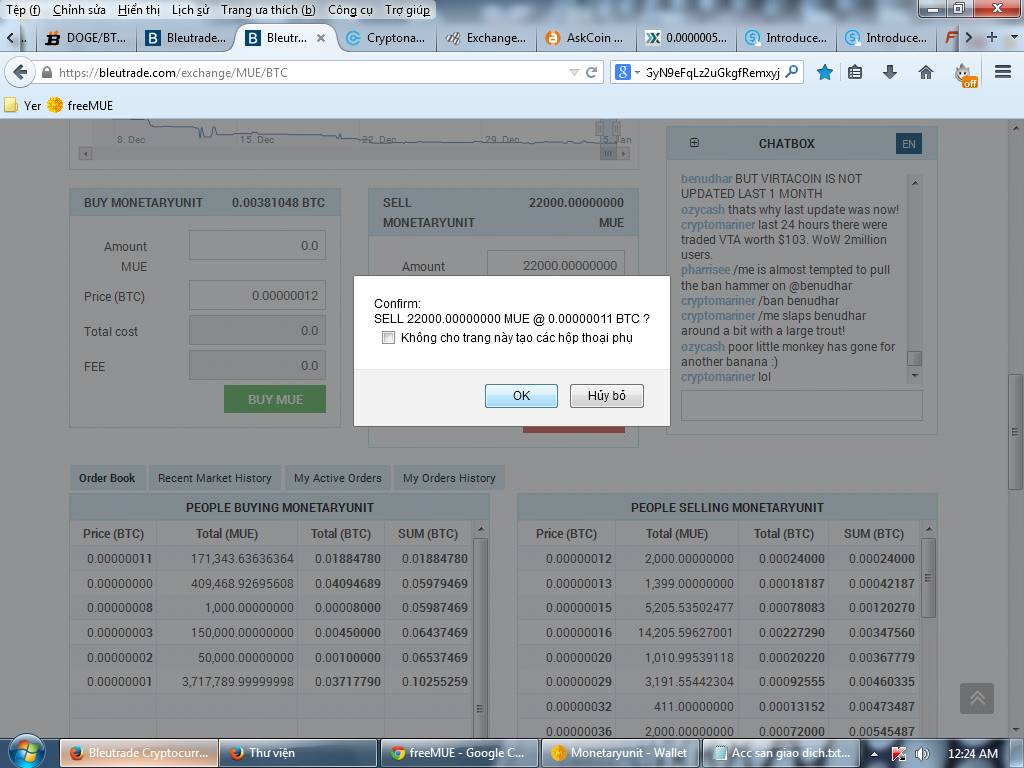Open the Yer bookmark folder
Screen dimensions: 1024x768
coord(23,105)
